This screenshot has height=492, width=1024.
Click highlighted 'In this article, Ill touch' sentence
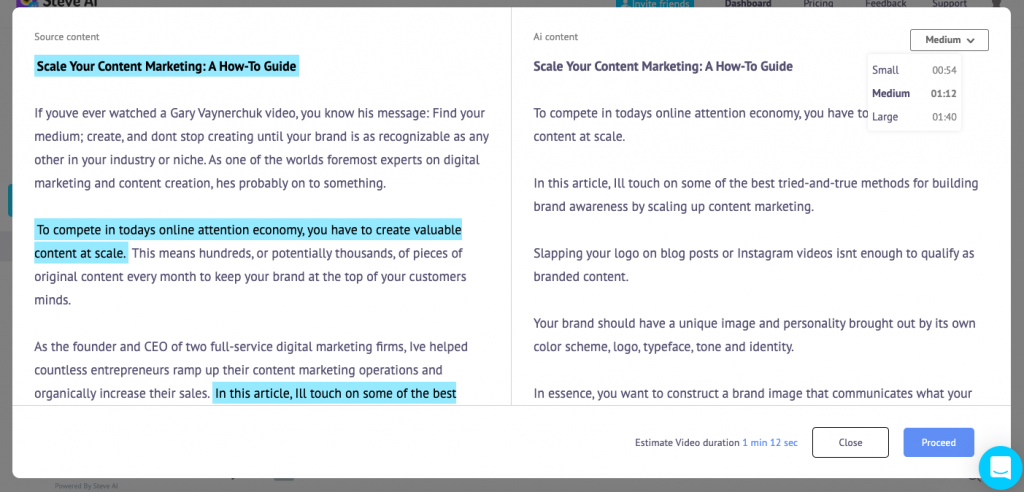[334, 393]
